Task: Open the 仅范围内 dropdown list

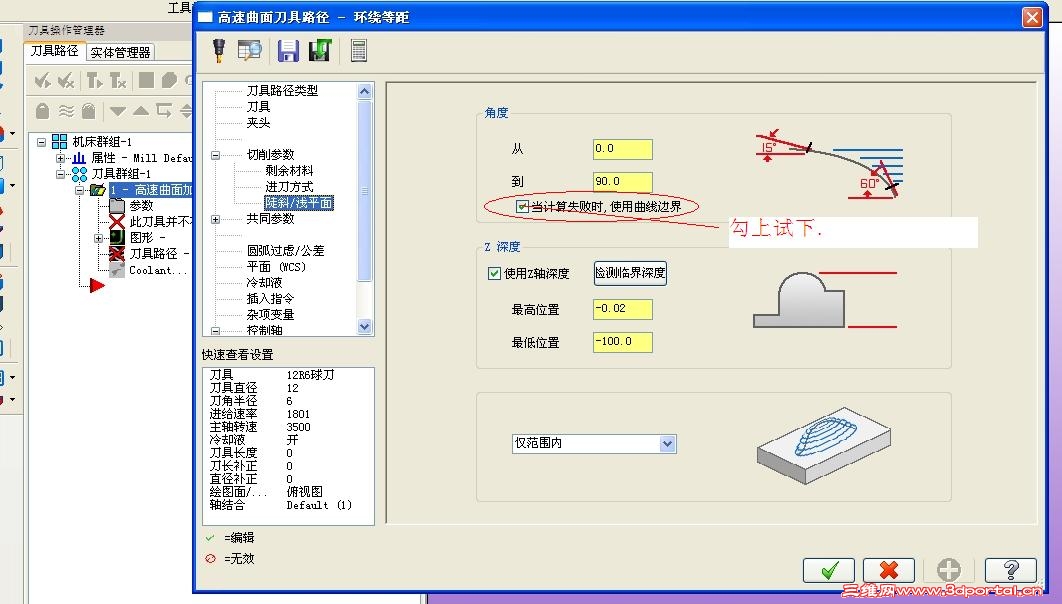Action: [x=667, y=444]
